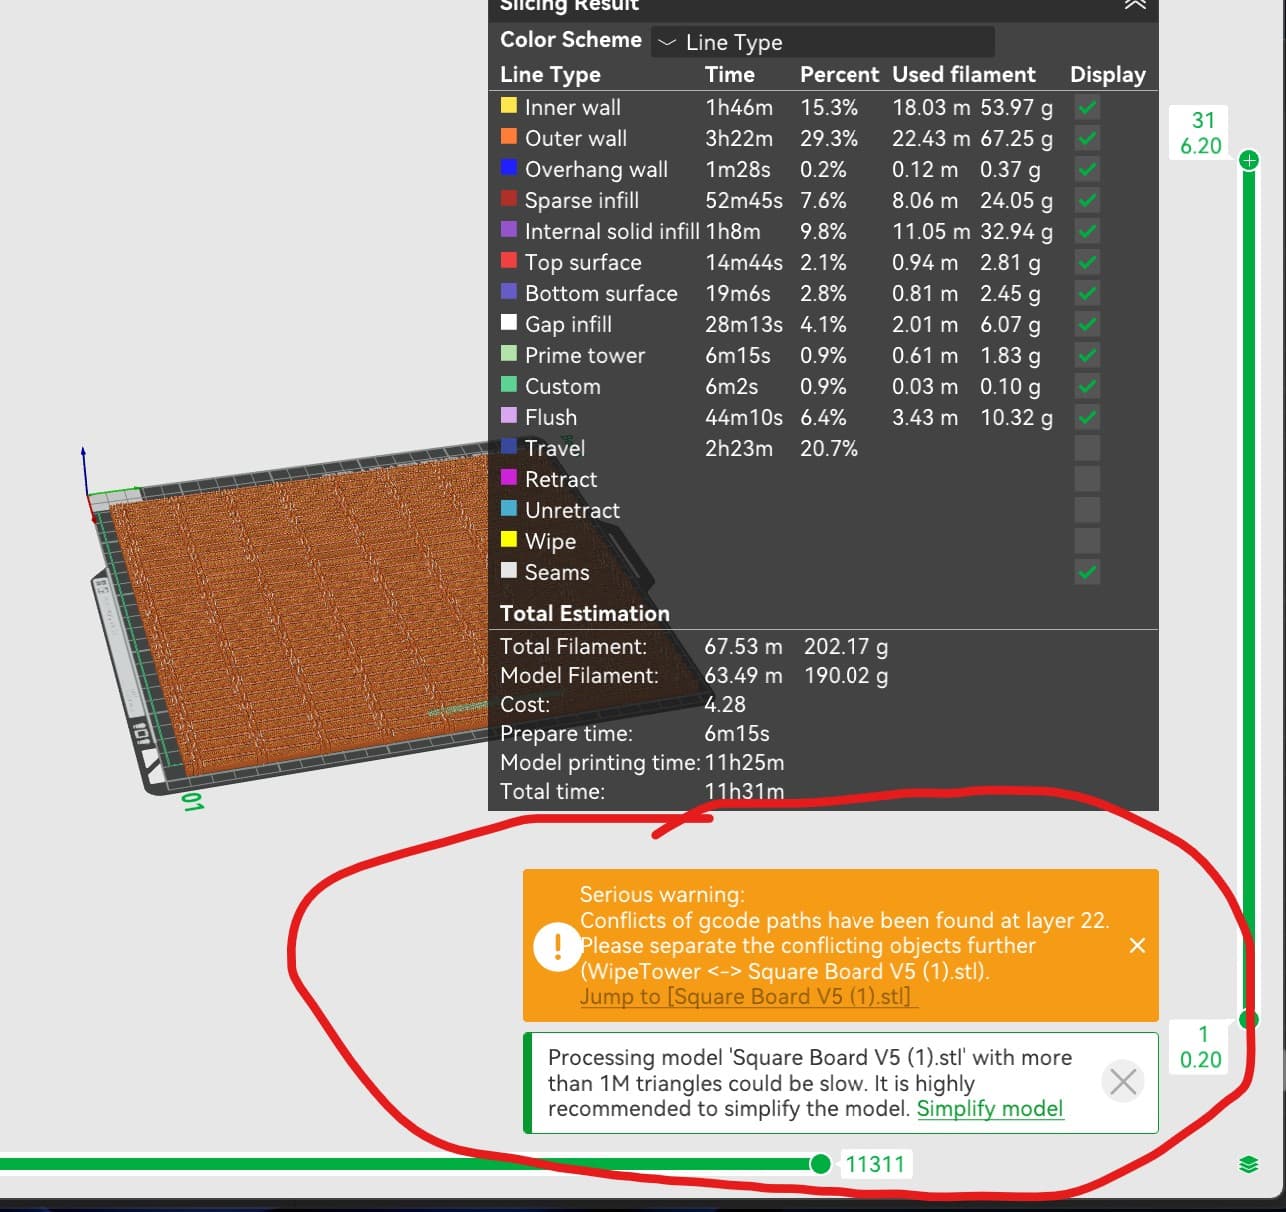This screenshot has width=1286, height=1212.
Task: Toggle Overhang wall display checkbox
Action: click(1087, 169)
